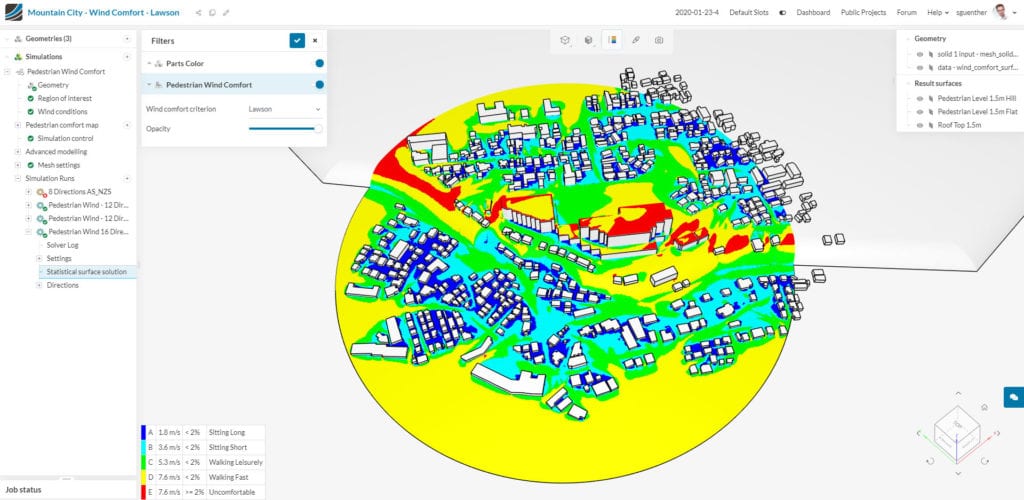Viewport: 1024px width, 500px height.
Task: Take a screenshot with the camera icon
Action: click(x=659, y=40)
